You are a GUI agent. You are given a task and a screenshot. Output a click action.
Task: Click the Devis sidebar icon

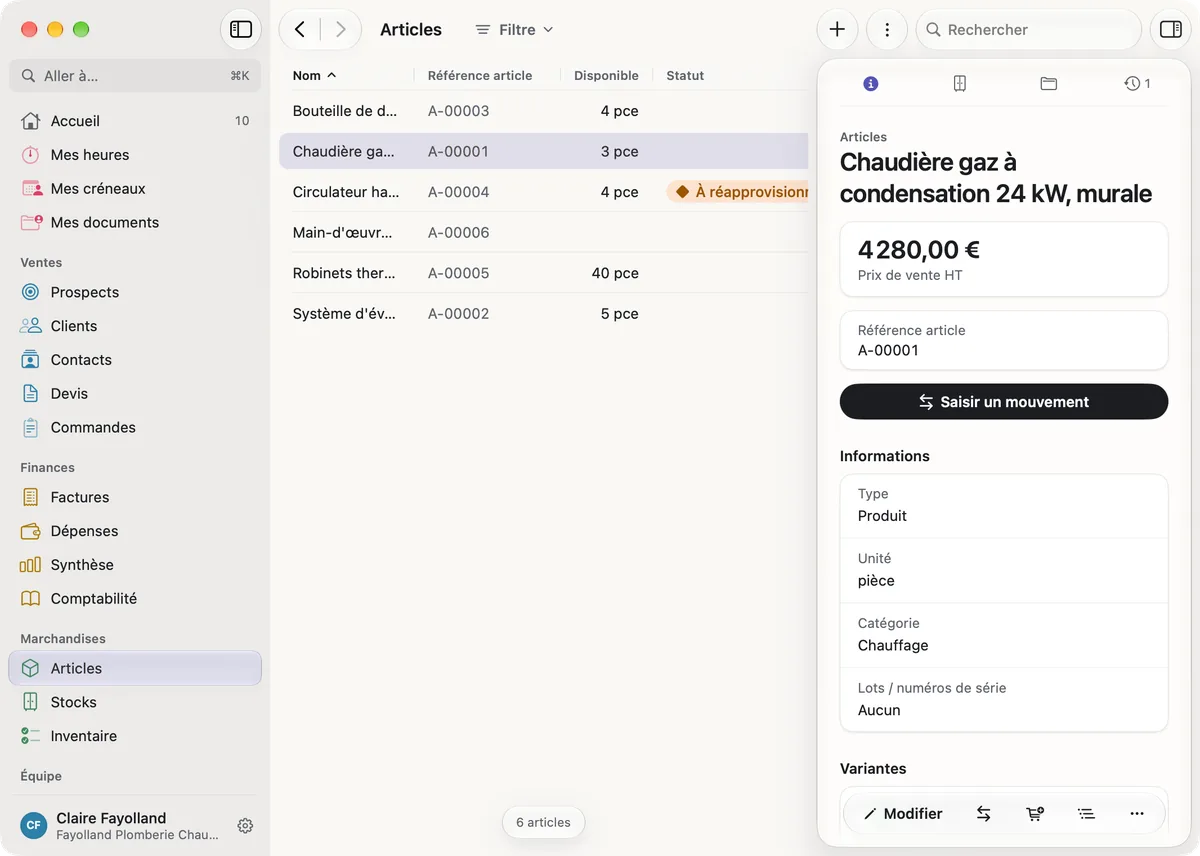[x=31, y=394]
